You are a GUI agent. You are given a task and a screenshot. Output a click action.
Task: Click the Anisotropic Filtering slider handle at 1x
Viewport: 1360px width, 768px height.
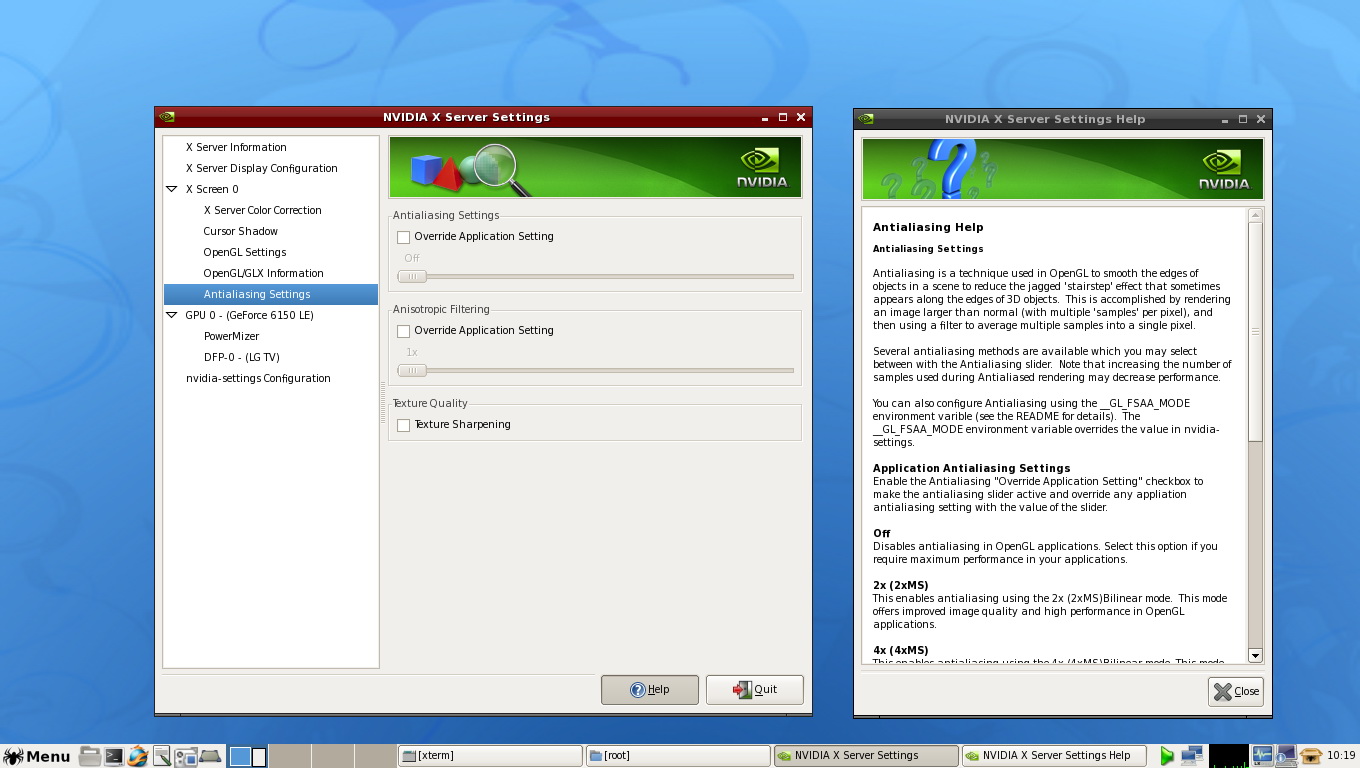412,371
